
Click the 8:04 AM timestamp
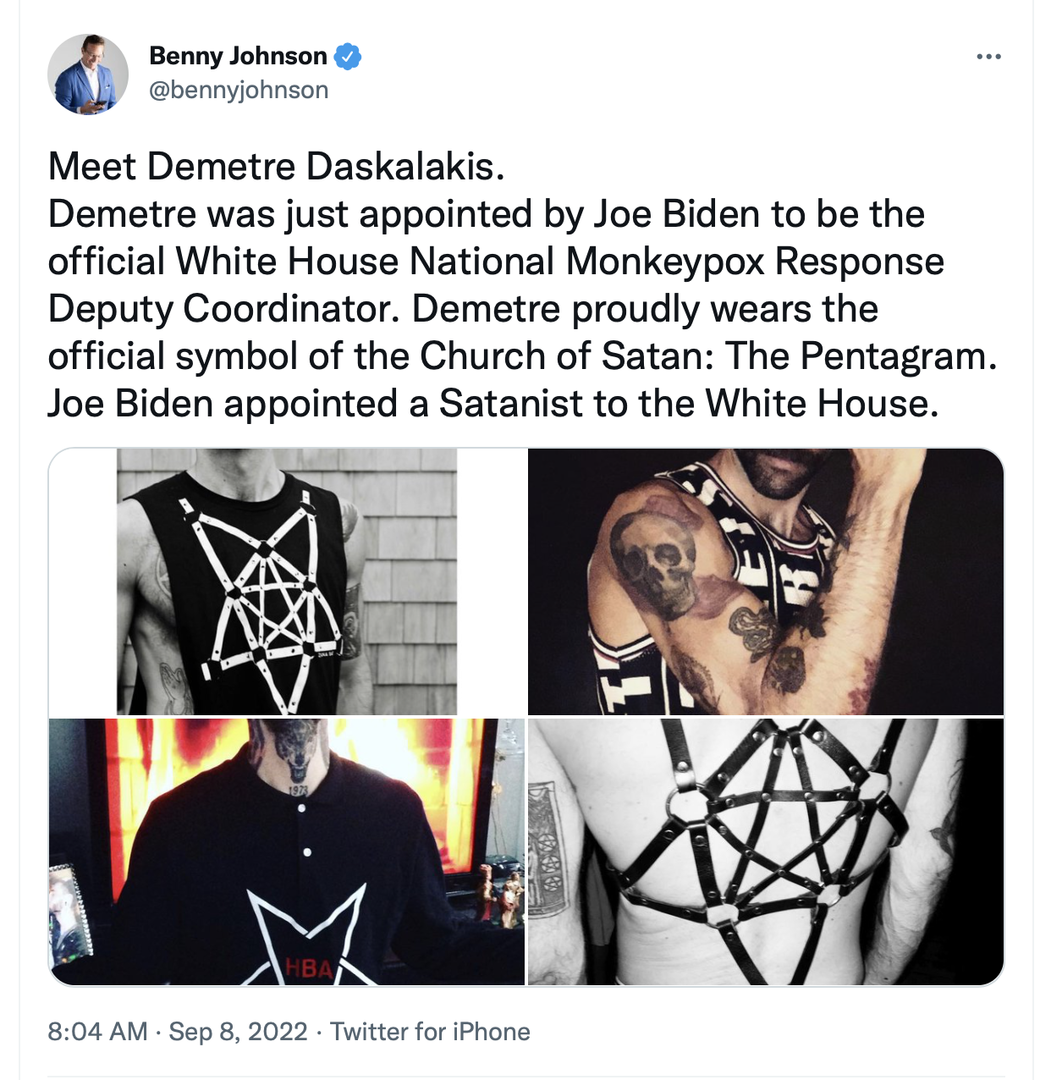(97, 1031)
